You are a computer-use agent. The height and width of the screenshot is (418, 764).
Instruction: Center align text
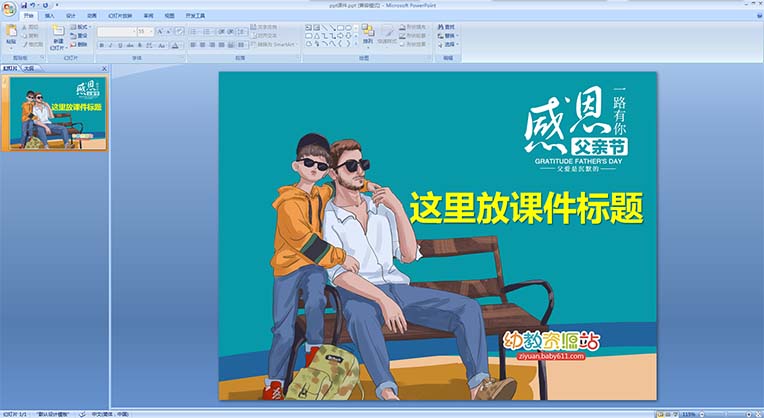[202, 44]
